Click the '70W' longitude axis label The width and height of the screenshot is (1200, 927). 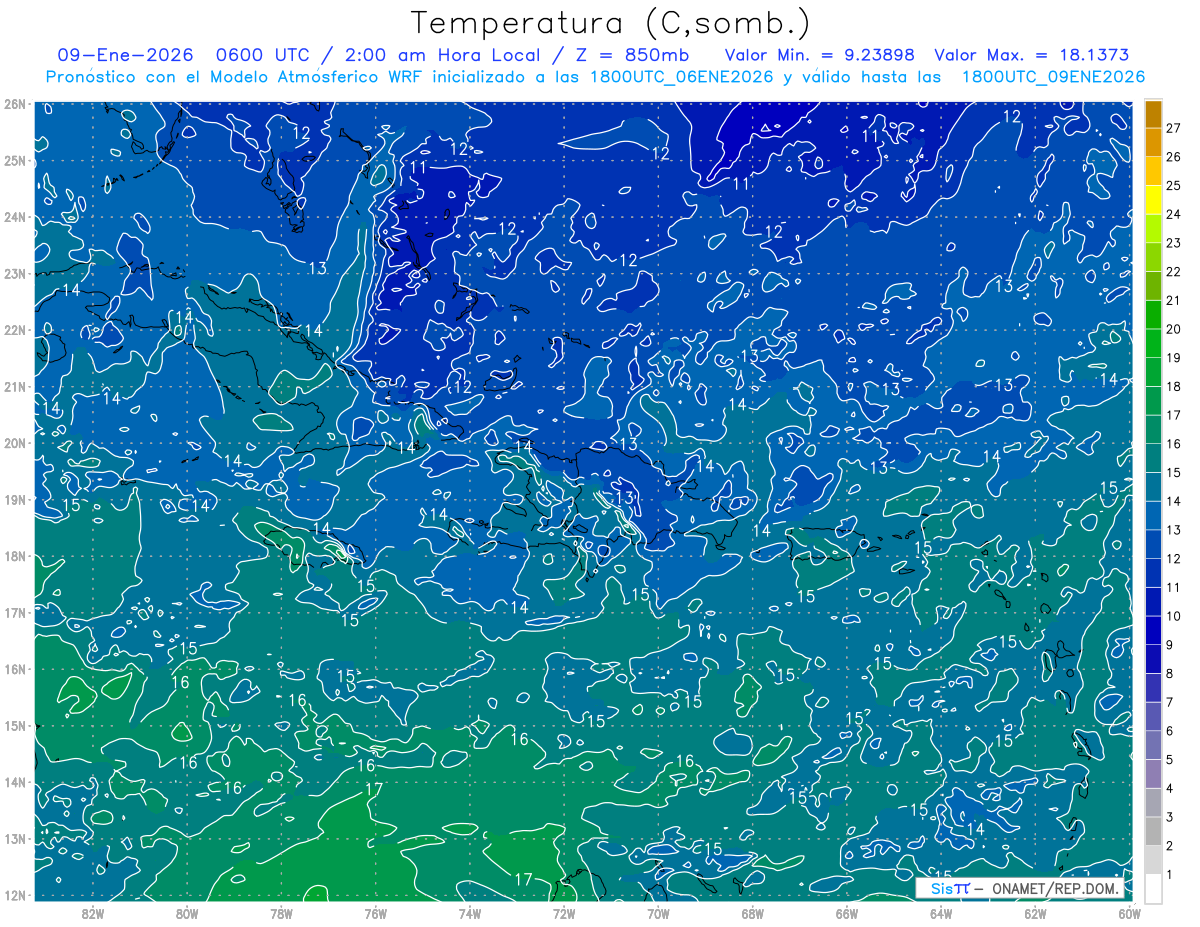[x=658, y=912]
